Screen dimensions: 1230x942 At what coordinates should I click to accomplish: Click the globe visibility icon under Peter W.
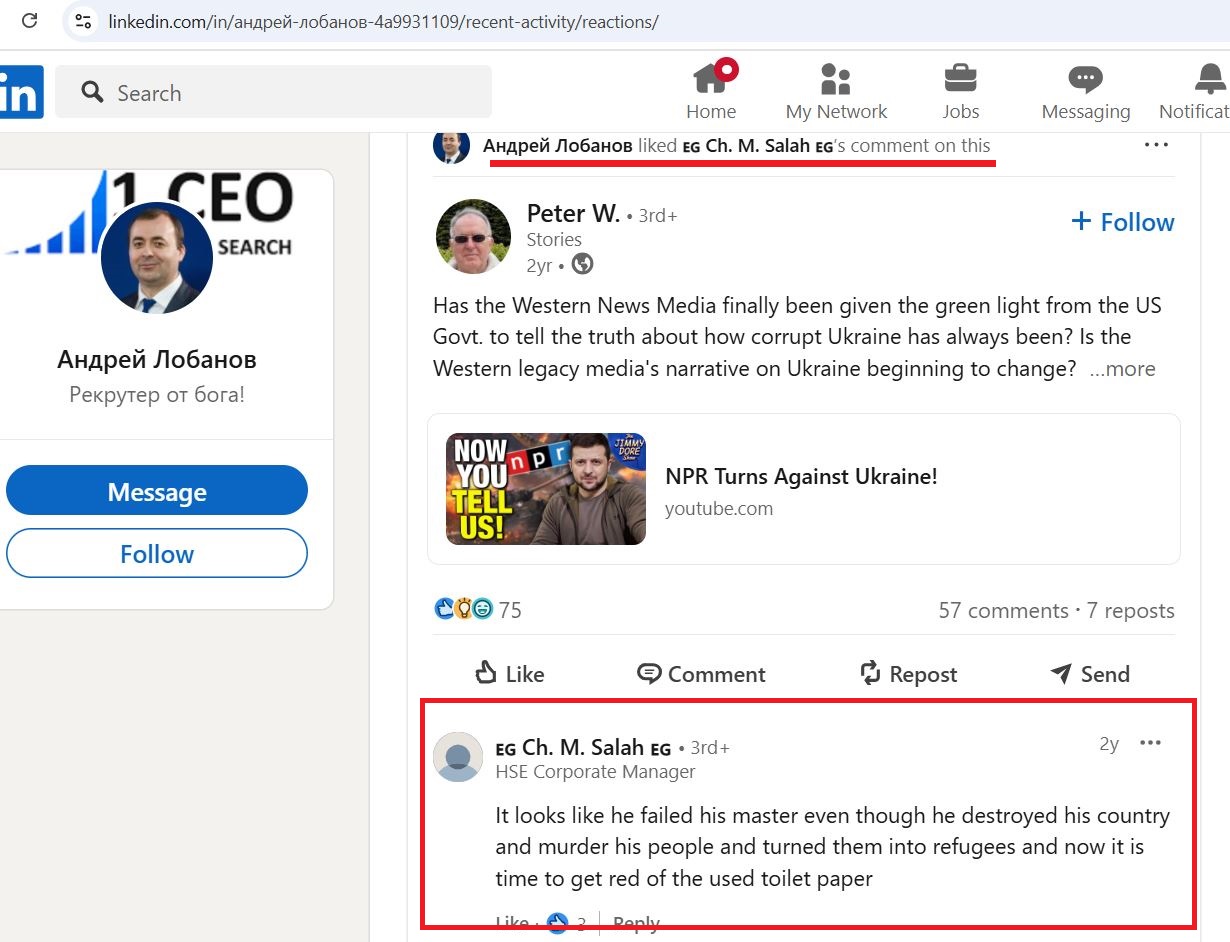[x=582, y=264]
